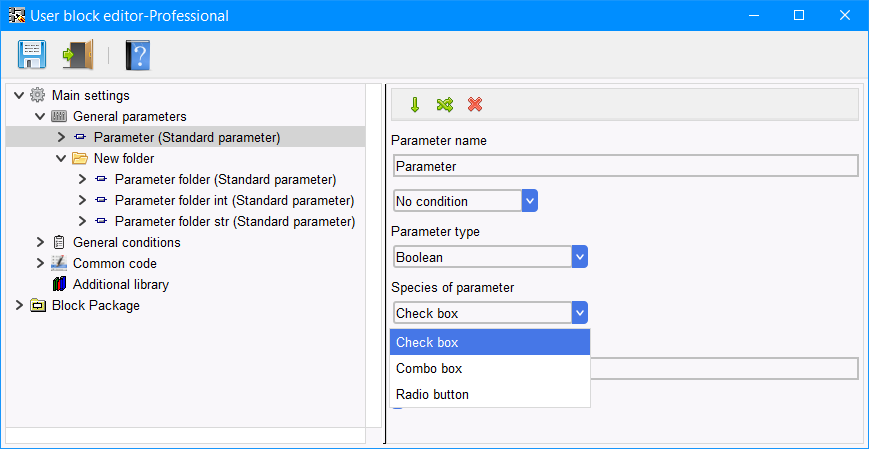Select Check box option in dropdown list
869x449 pixels.
[x=490, y=343]
